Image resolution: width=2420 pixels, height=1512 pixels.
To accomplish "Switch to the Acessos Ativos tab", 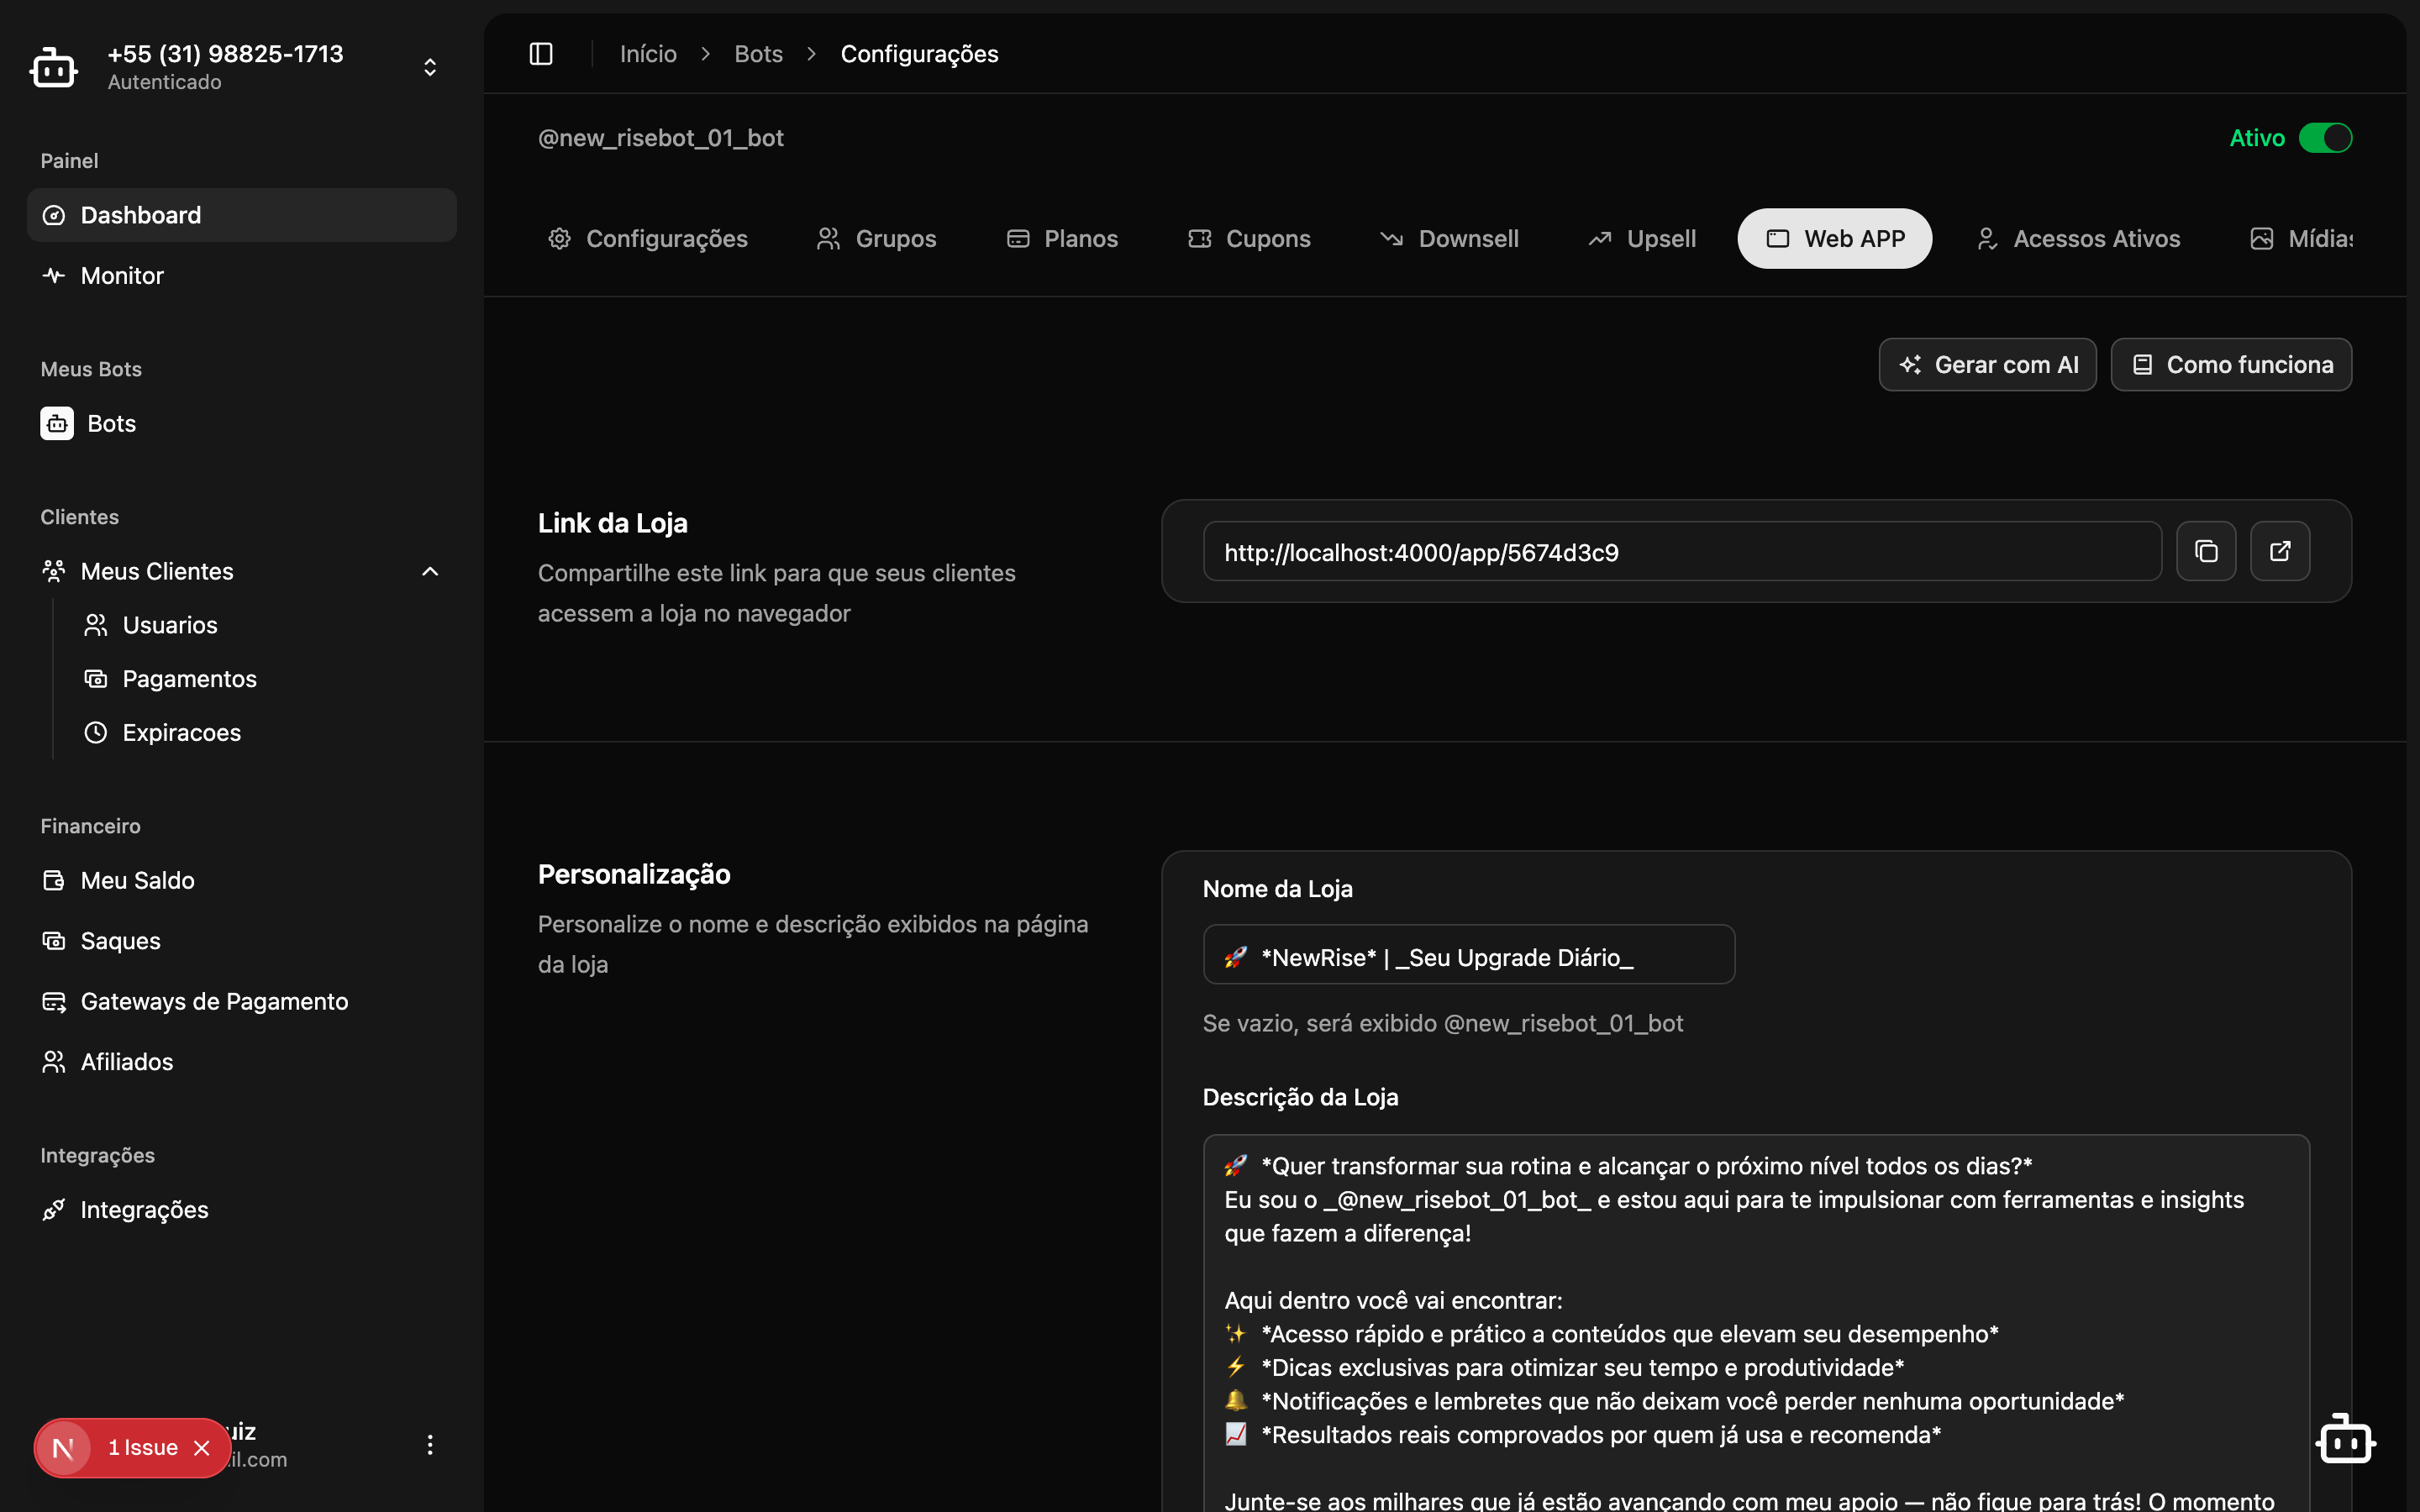I will (2078, 239).
